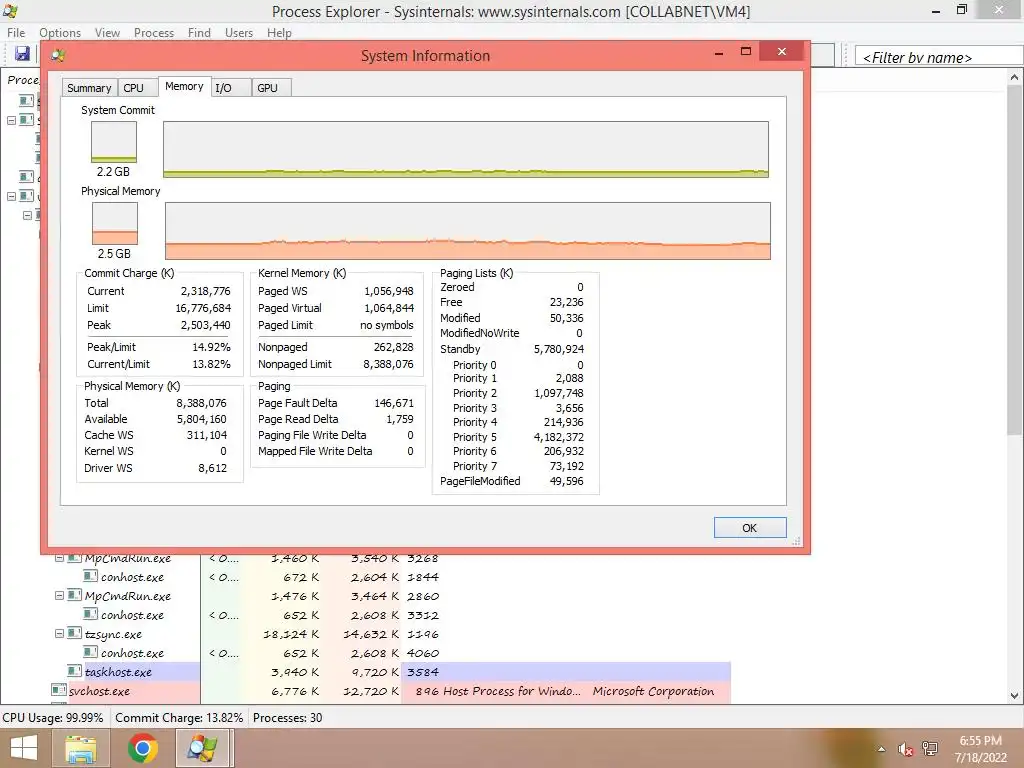
Task: Open the View menu
Action: pos(107,33)
